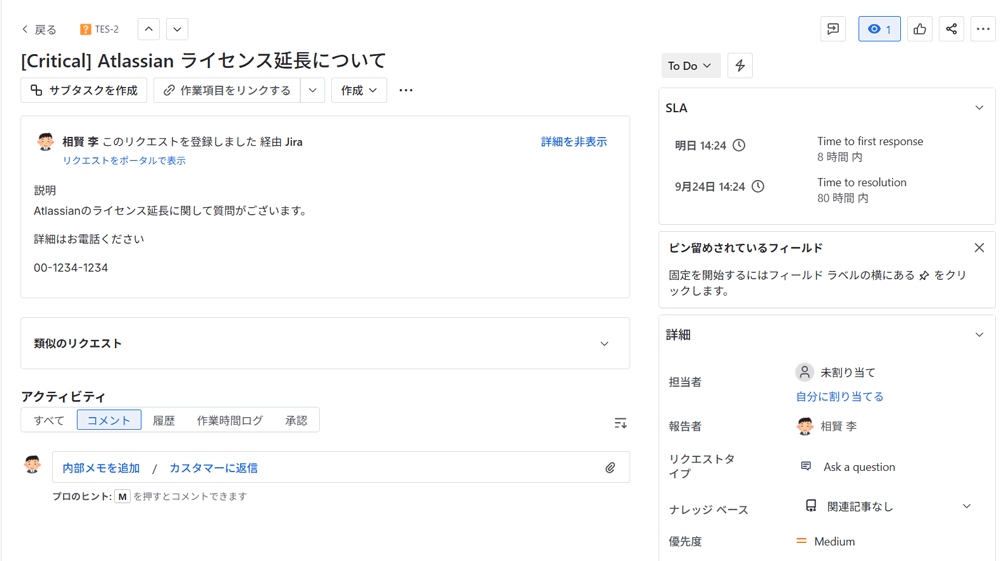1000x561 pixels.
Task: Click the activity sort order icon
Action: pos(620,423)
